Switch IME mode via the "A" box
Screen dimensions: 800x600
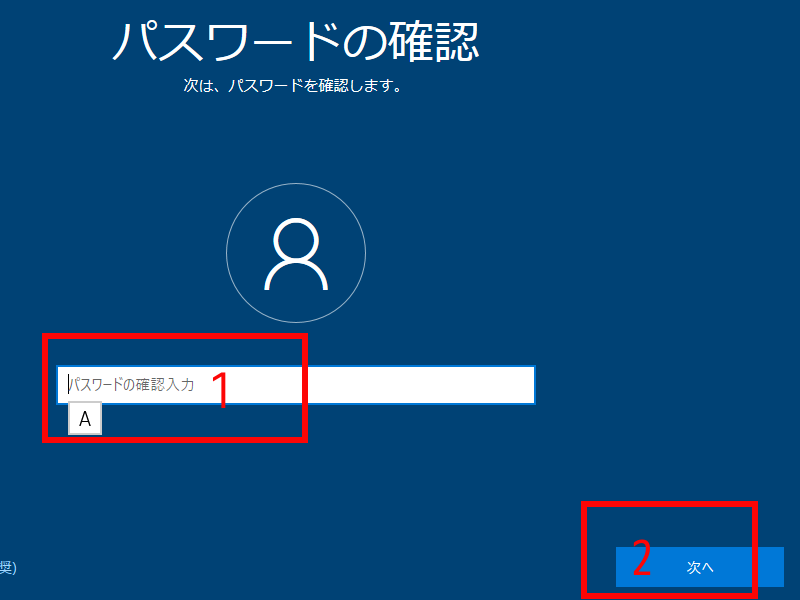85,420
